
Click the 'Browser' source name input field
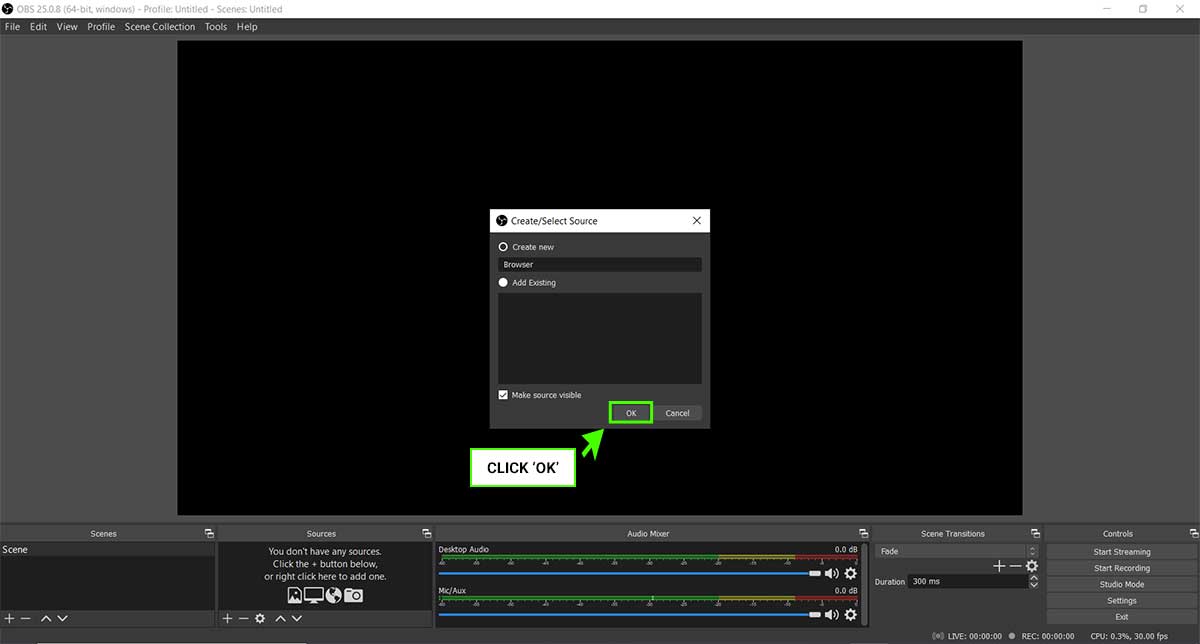(600, 265)
